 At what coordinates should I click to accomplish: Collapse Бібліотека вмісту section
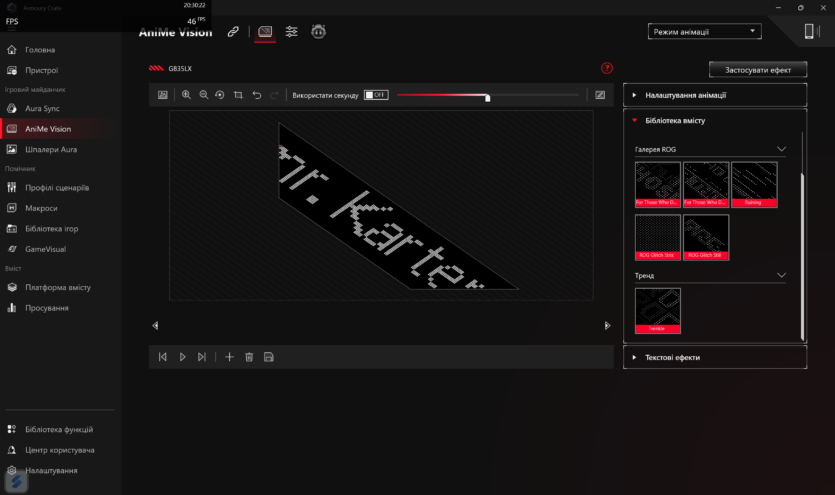click(715, 121)
